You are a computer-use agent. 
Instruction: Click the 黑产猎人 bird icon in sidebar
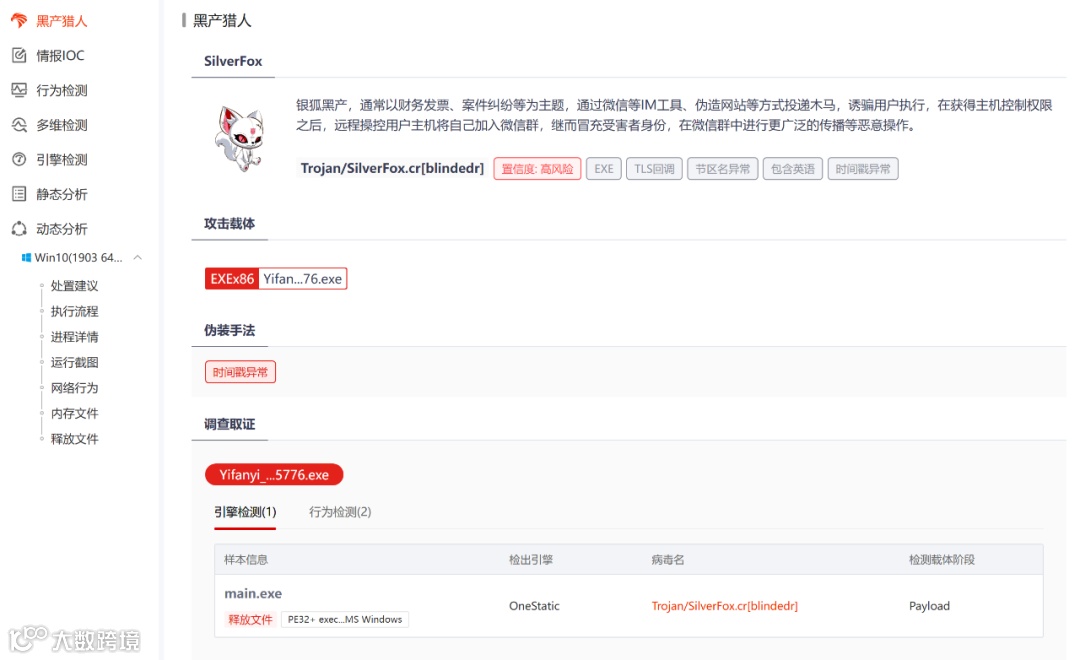(x=19, y=21)
